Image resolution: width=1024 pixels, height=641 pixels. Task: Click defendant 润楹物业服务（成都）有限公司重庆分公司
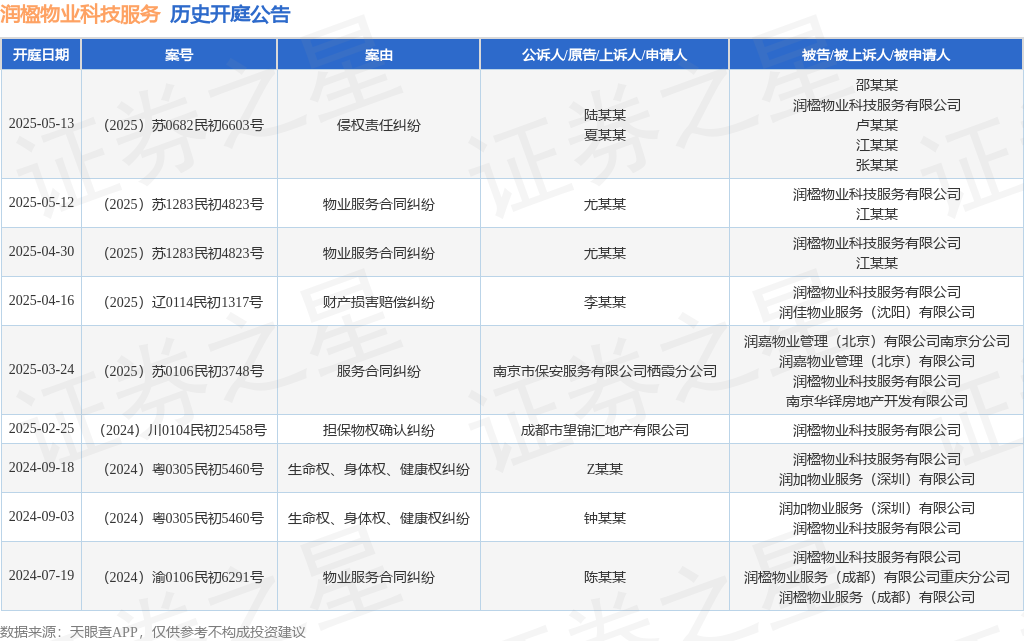pyautogui.click(x=876, y=578)
